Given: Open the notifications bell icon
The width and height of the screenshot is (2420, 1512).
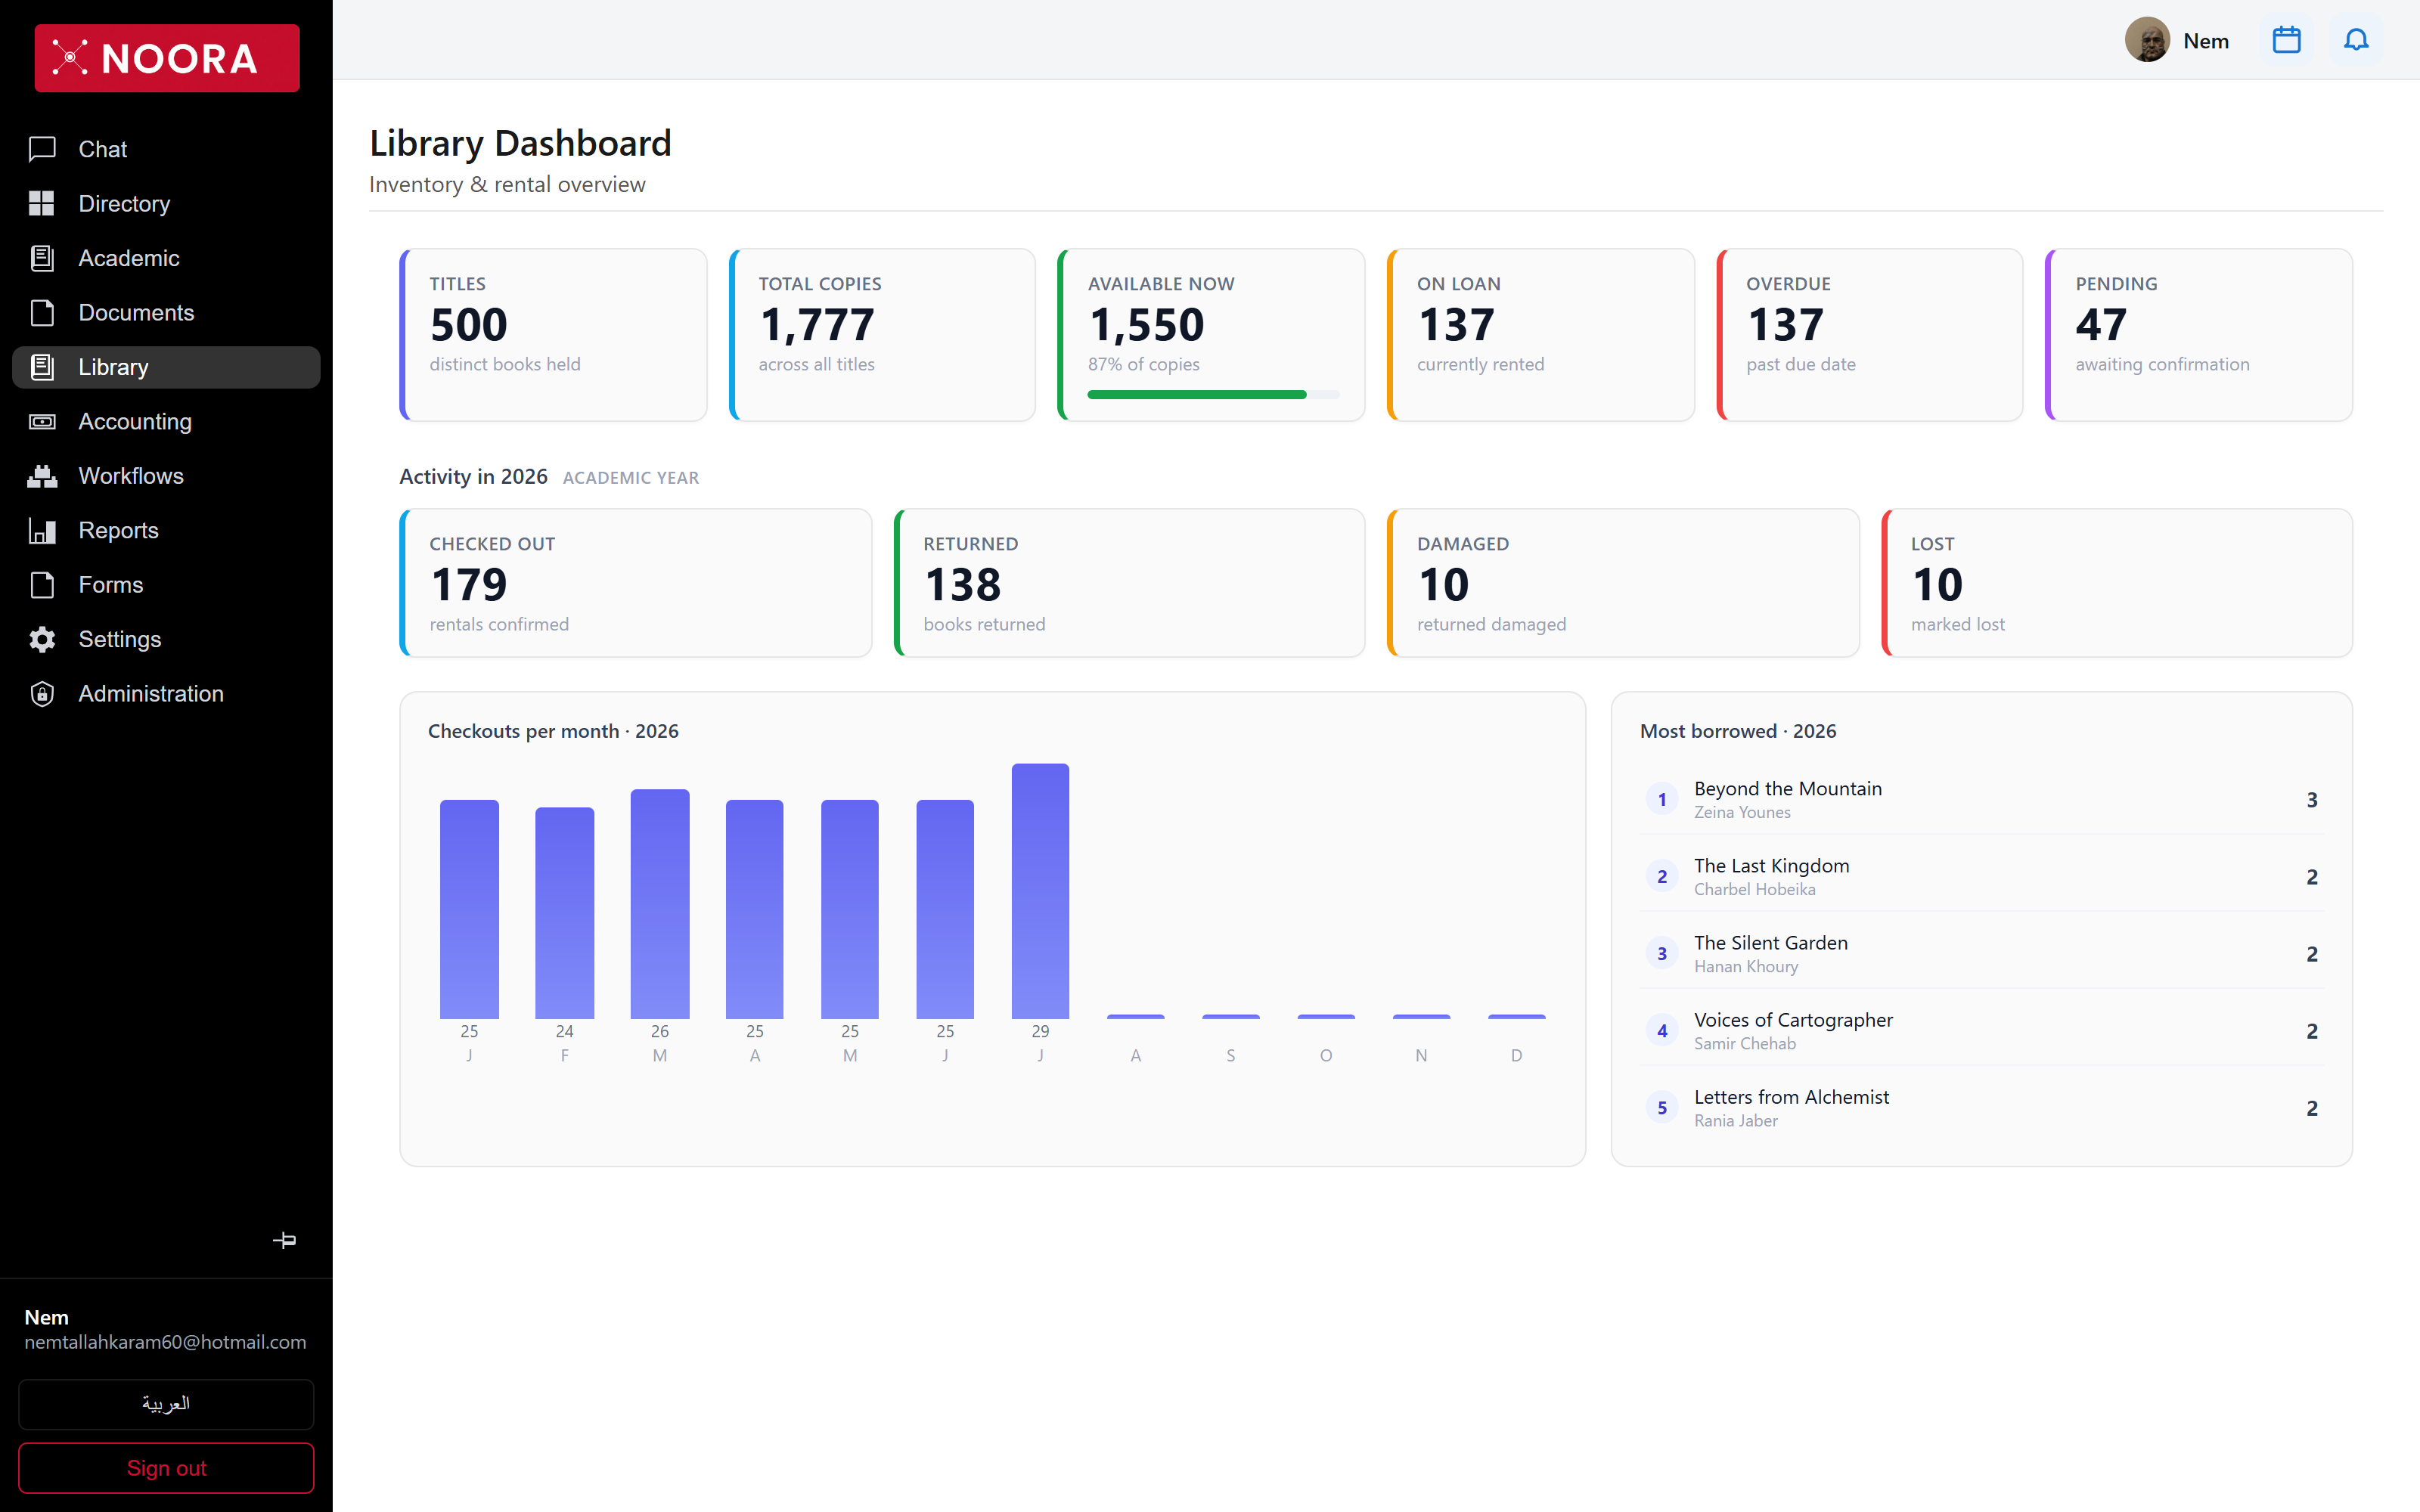Looking at the screenshot, I should click(2356, 40).
